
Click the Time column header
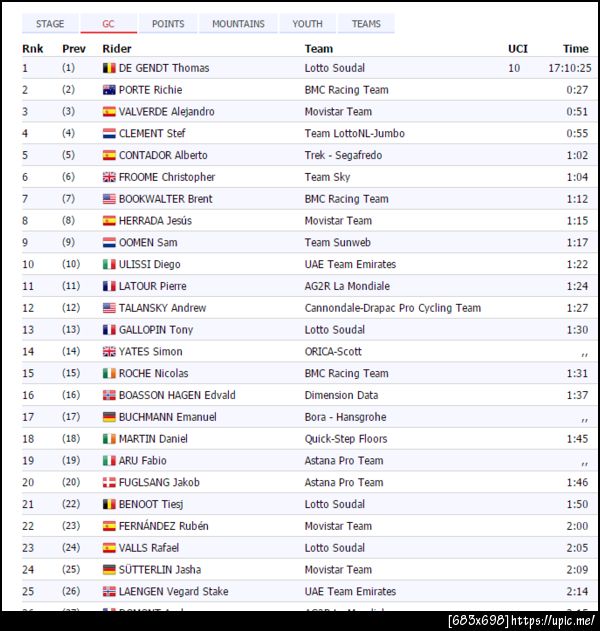575,48
